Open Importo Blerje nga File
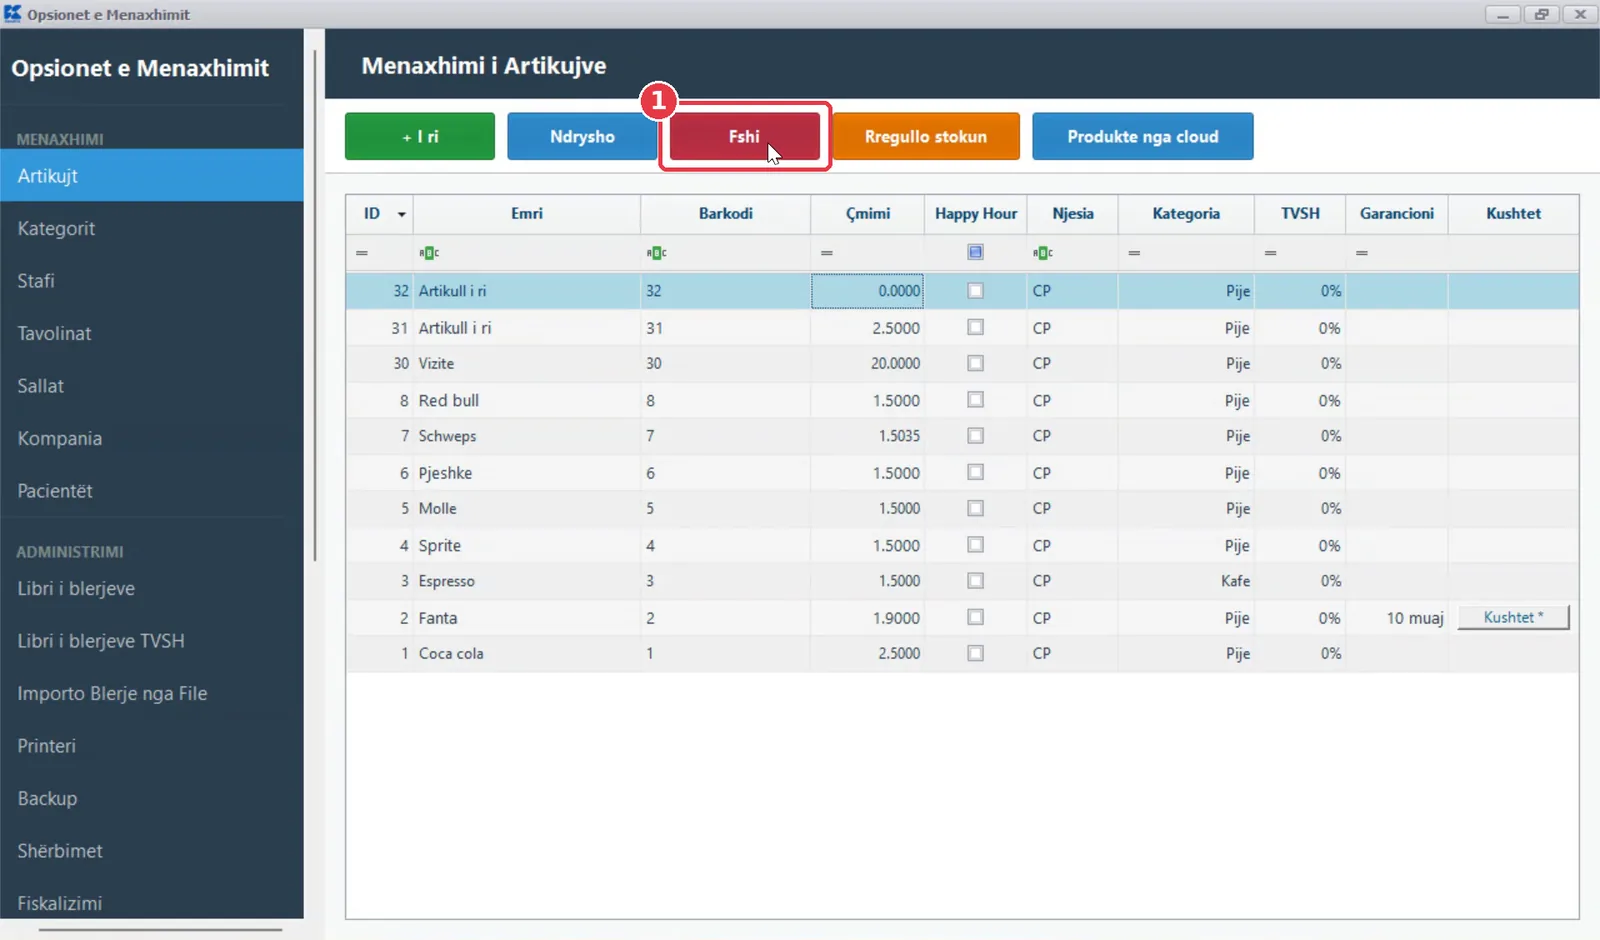 (x=152, y=693)
